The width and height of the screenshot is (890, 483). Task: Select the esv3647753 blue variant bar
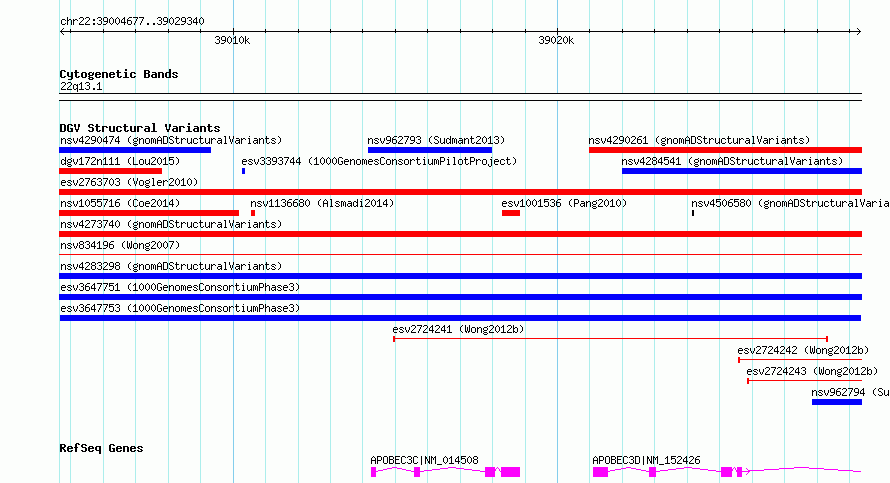pos(460,318)
